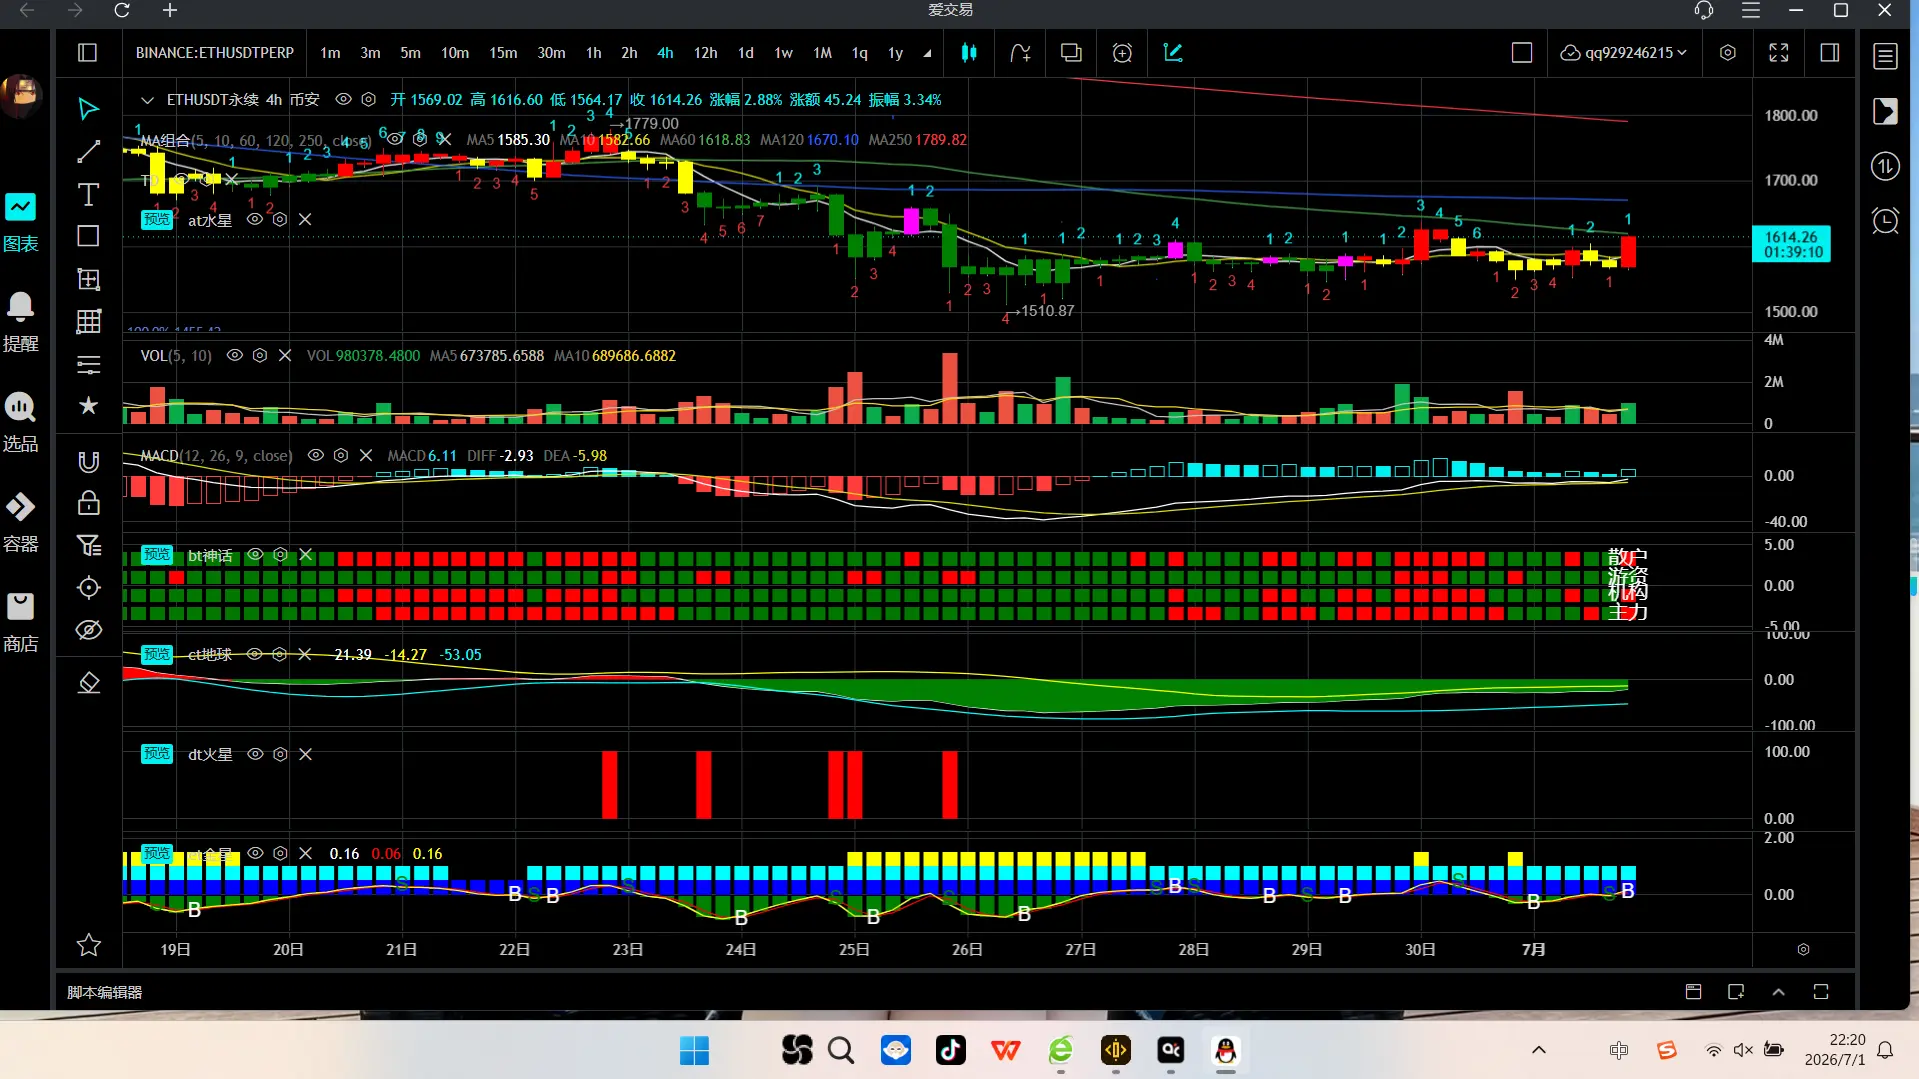Click the star favorites tool in left toolbar

88,405
